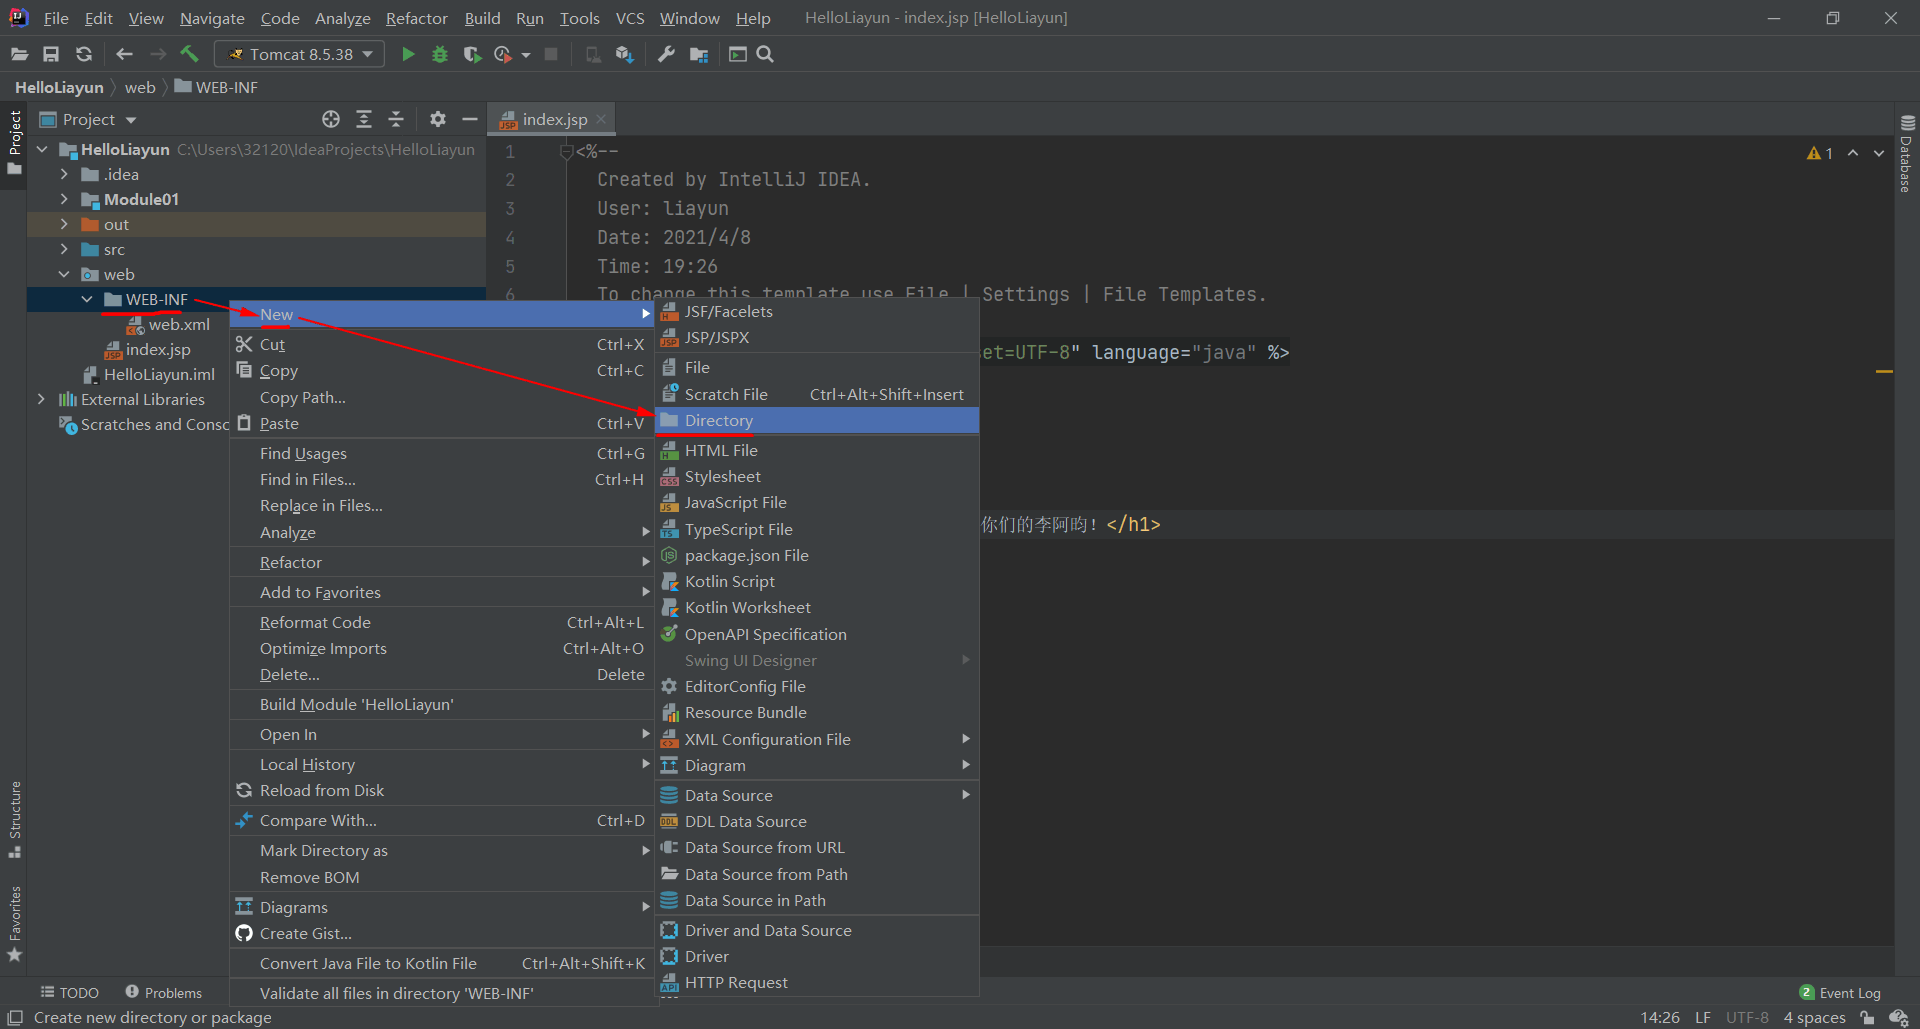
Task: Go to next highlighted error arrow
Action: 1879,153
